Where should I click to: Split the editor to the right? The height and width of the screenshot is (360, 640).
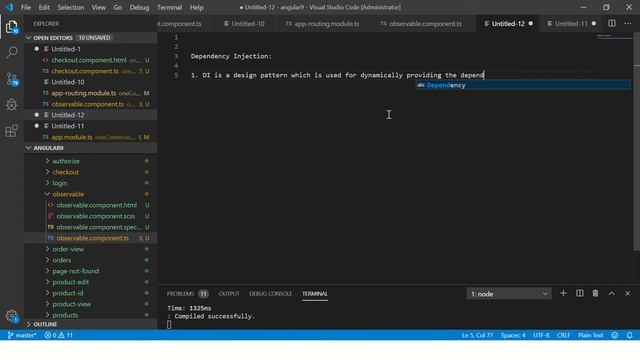tap(611, 23)
